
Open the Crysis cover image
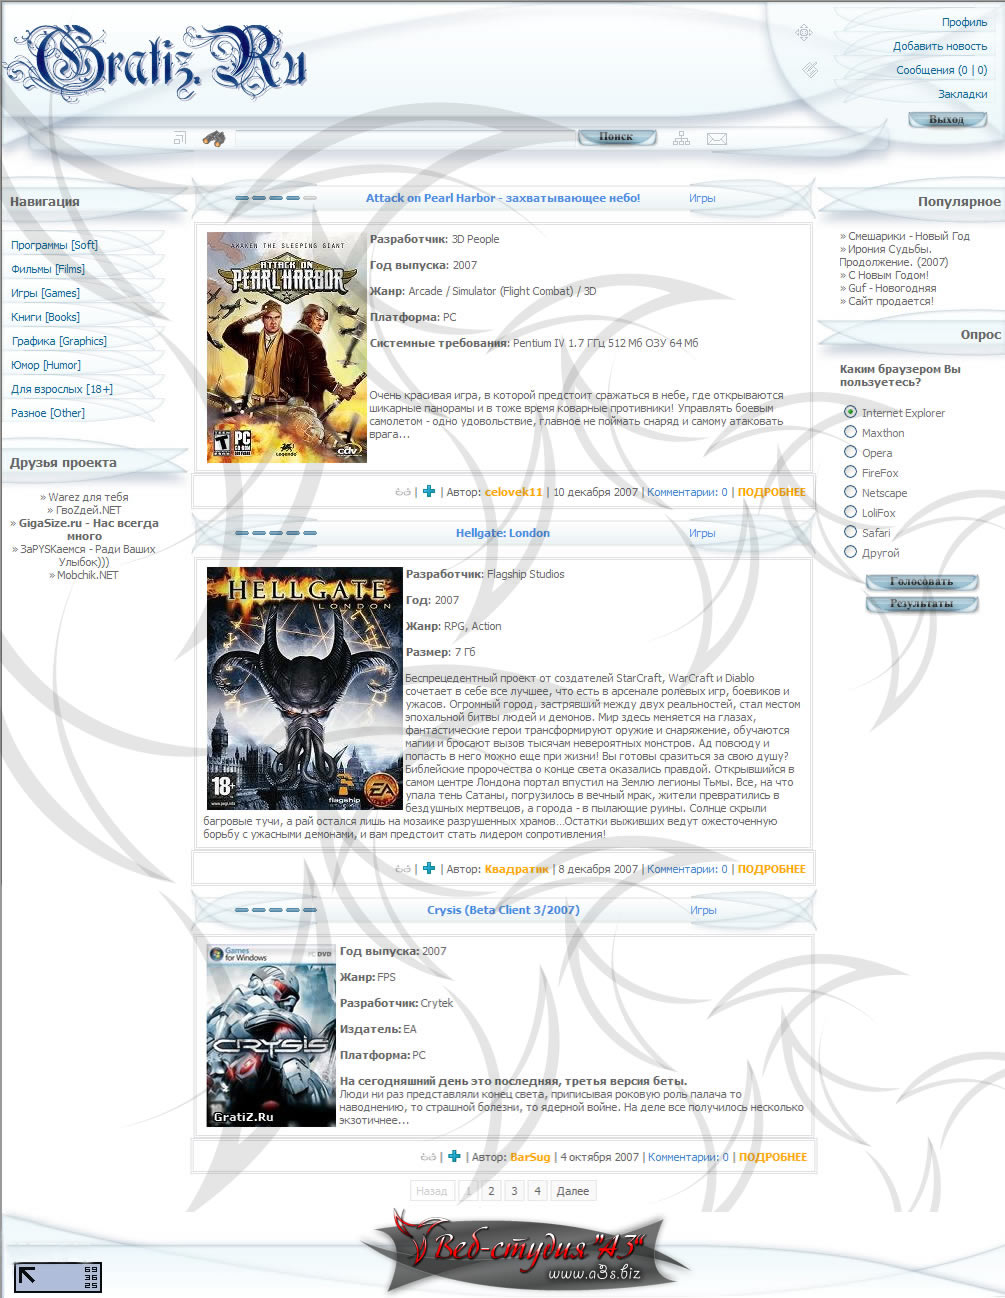pos(271,1035)
